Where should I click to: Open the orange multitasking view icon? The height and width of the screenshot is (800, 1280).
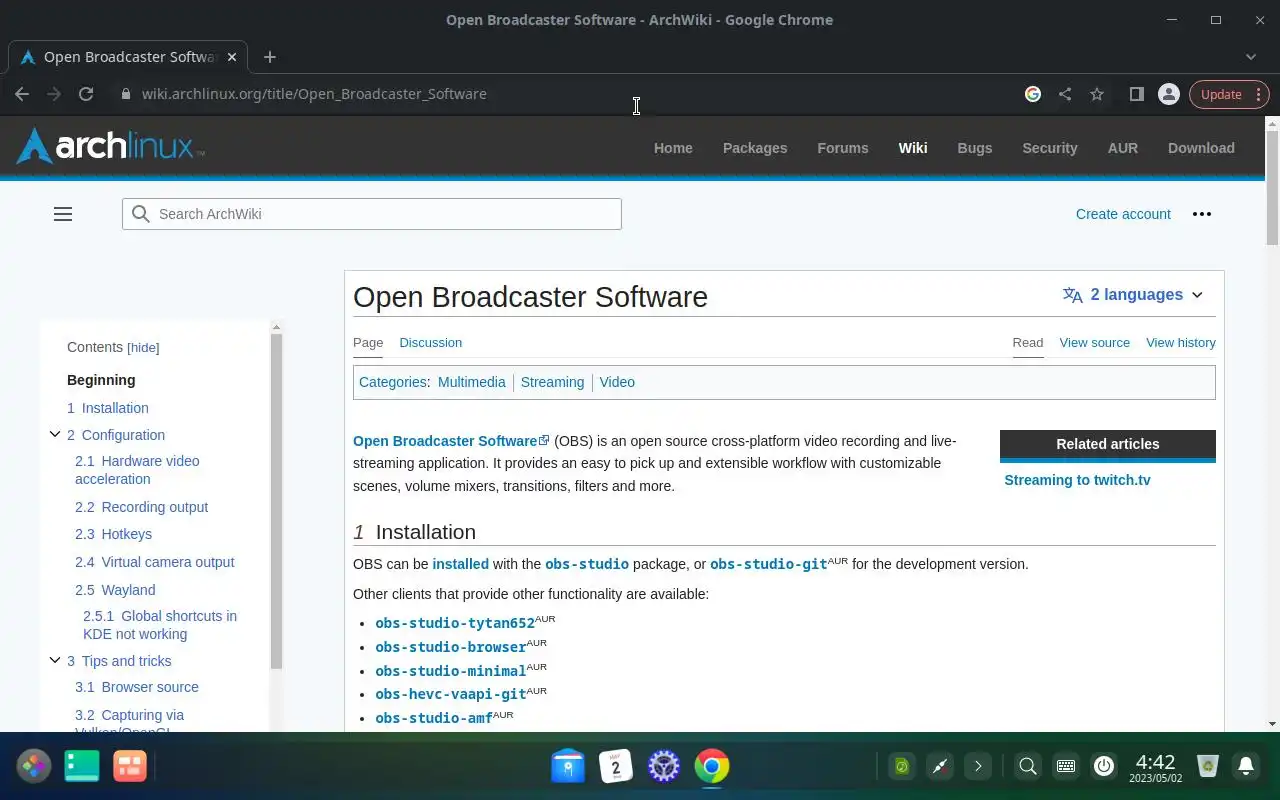tap(130, 766)
